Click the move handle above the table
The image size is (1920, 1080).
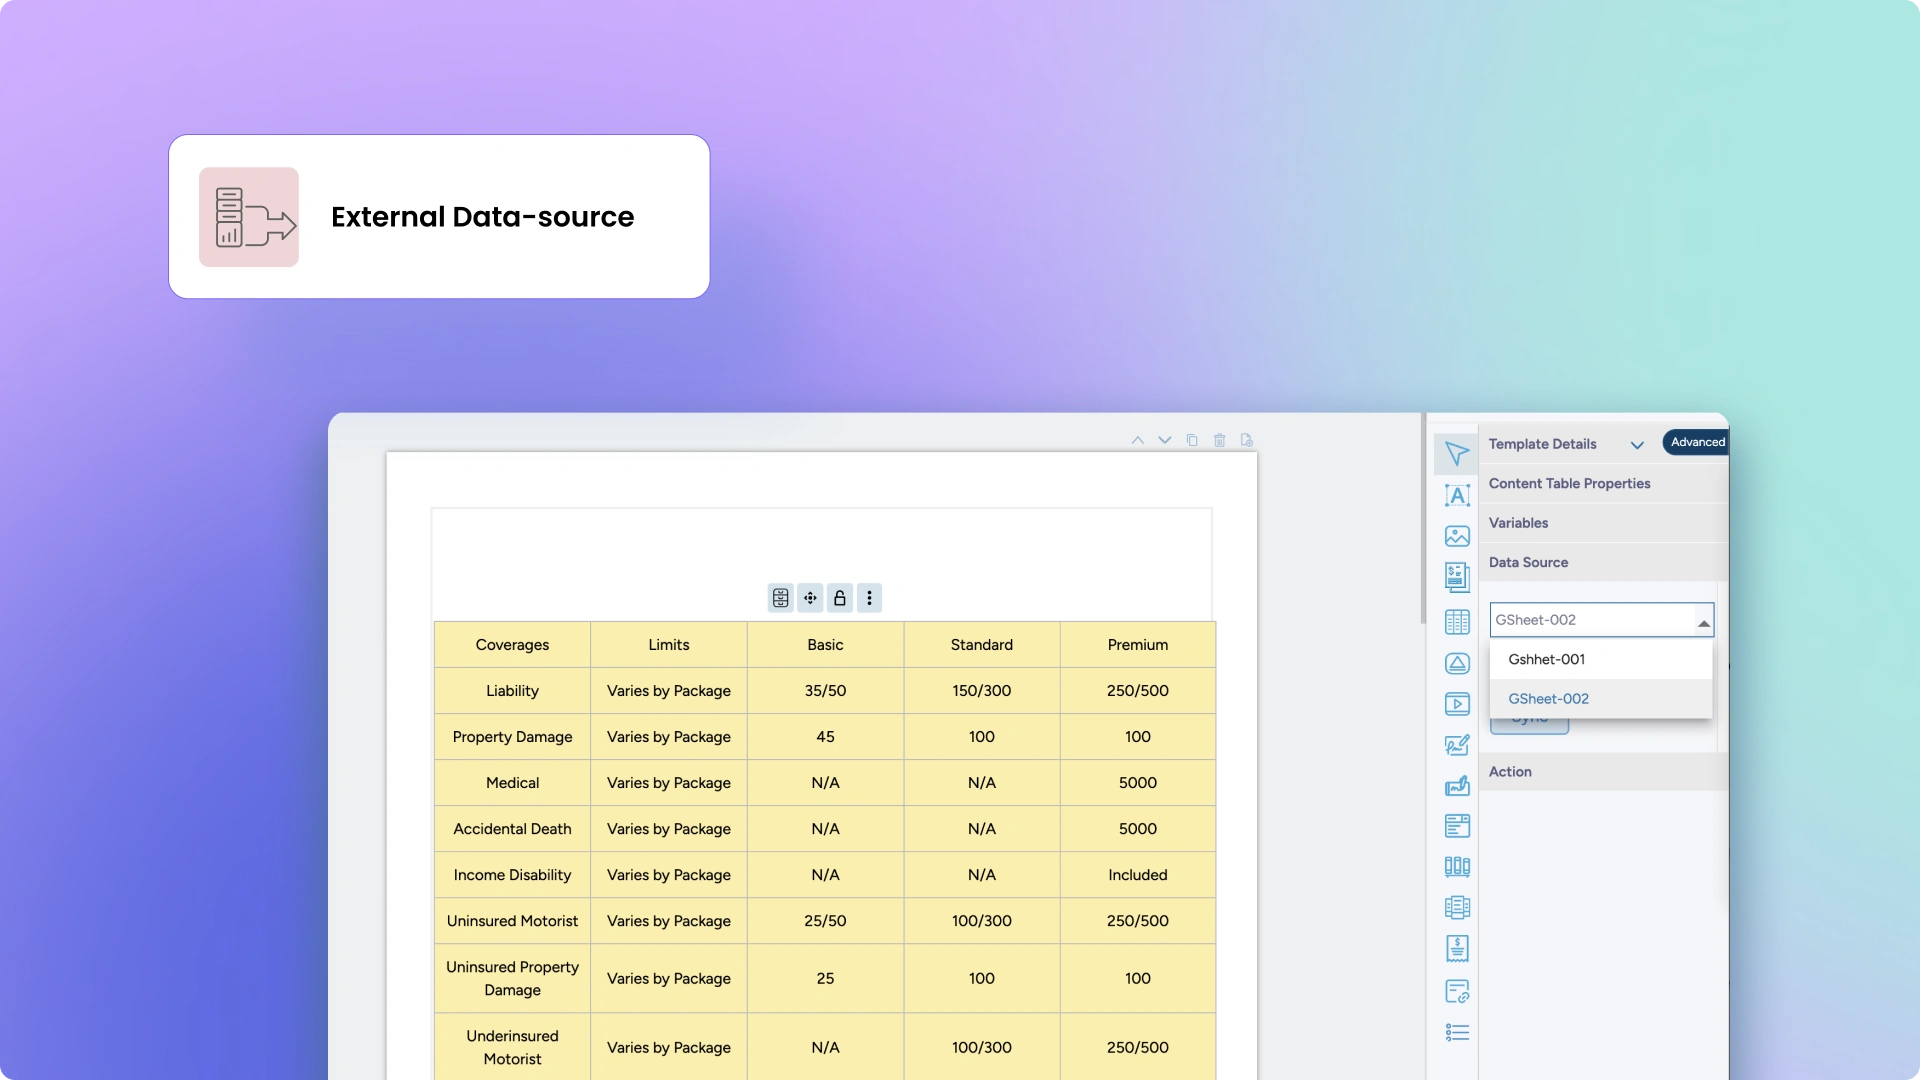click(810, 598)
